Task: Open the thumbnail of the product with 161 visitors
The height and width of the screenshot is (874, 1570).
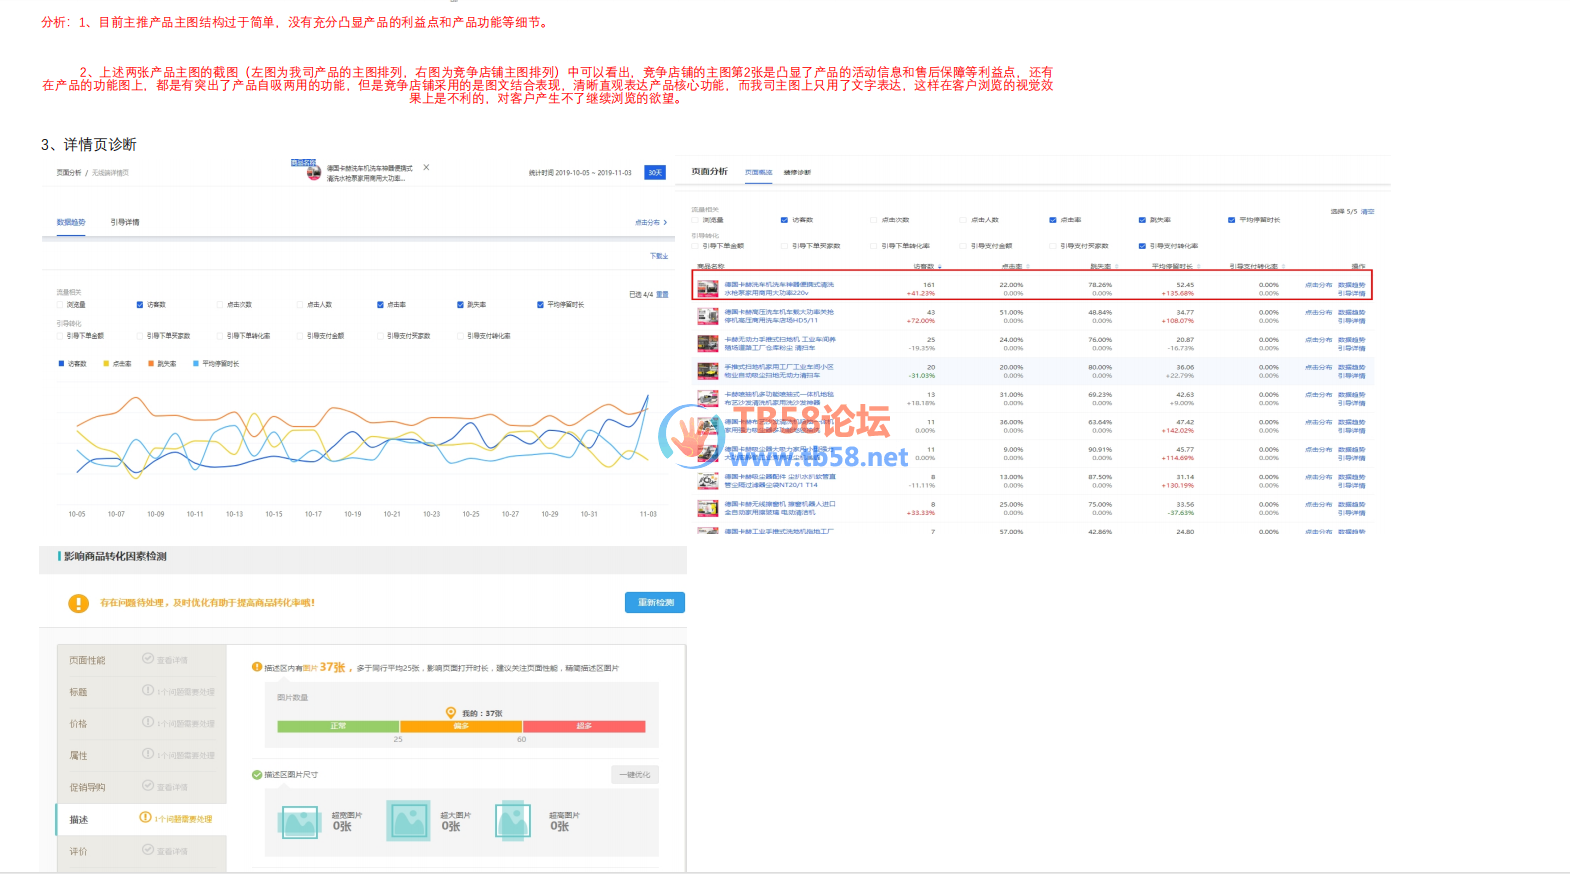Action: pos(708,288)
